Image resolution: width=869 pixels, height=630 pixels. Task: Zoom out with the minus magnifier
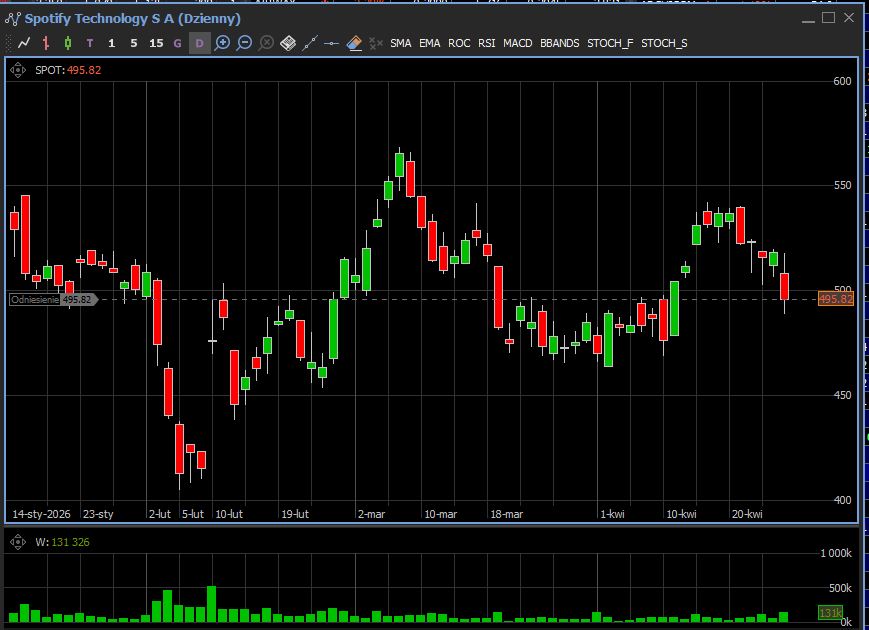[x=244, y=43]
